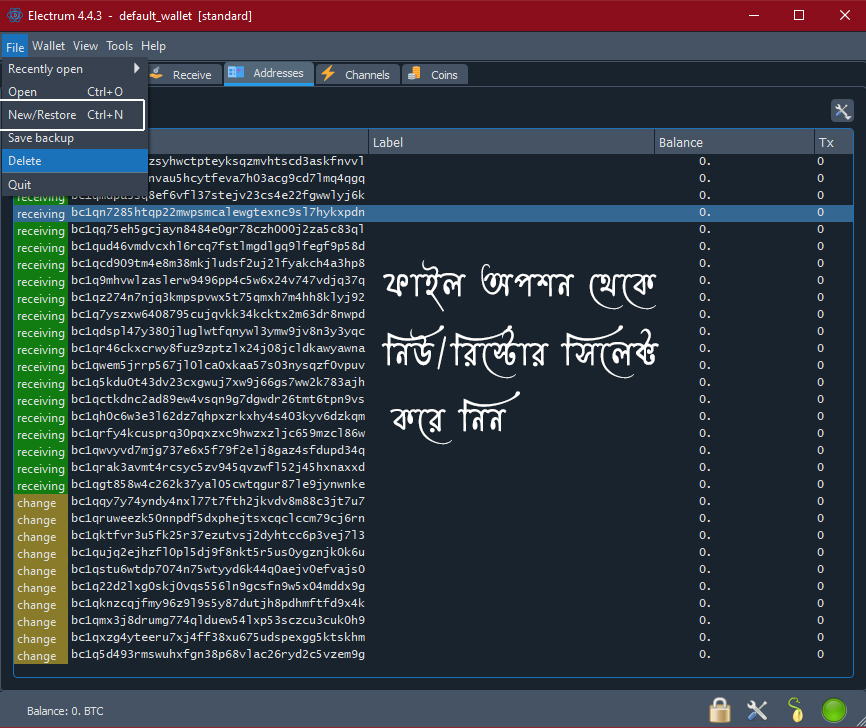Click the seed icon in status bar
The height and width of the screenshot is (728, 866).
pyautogui.click(x=795, y=710)
